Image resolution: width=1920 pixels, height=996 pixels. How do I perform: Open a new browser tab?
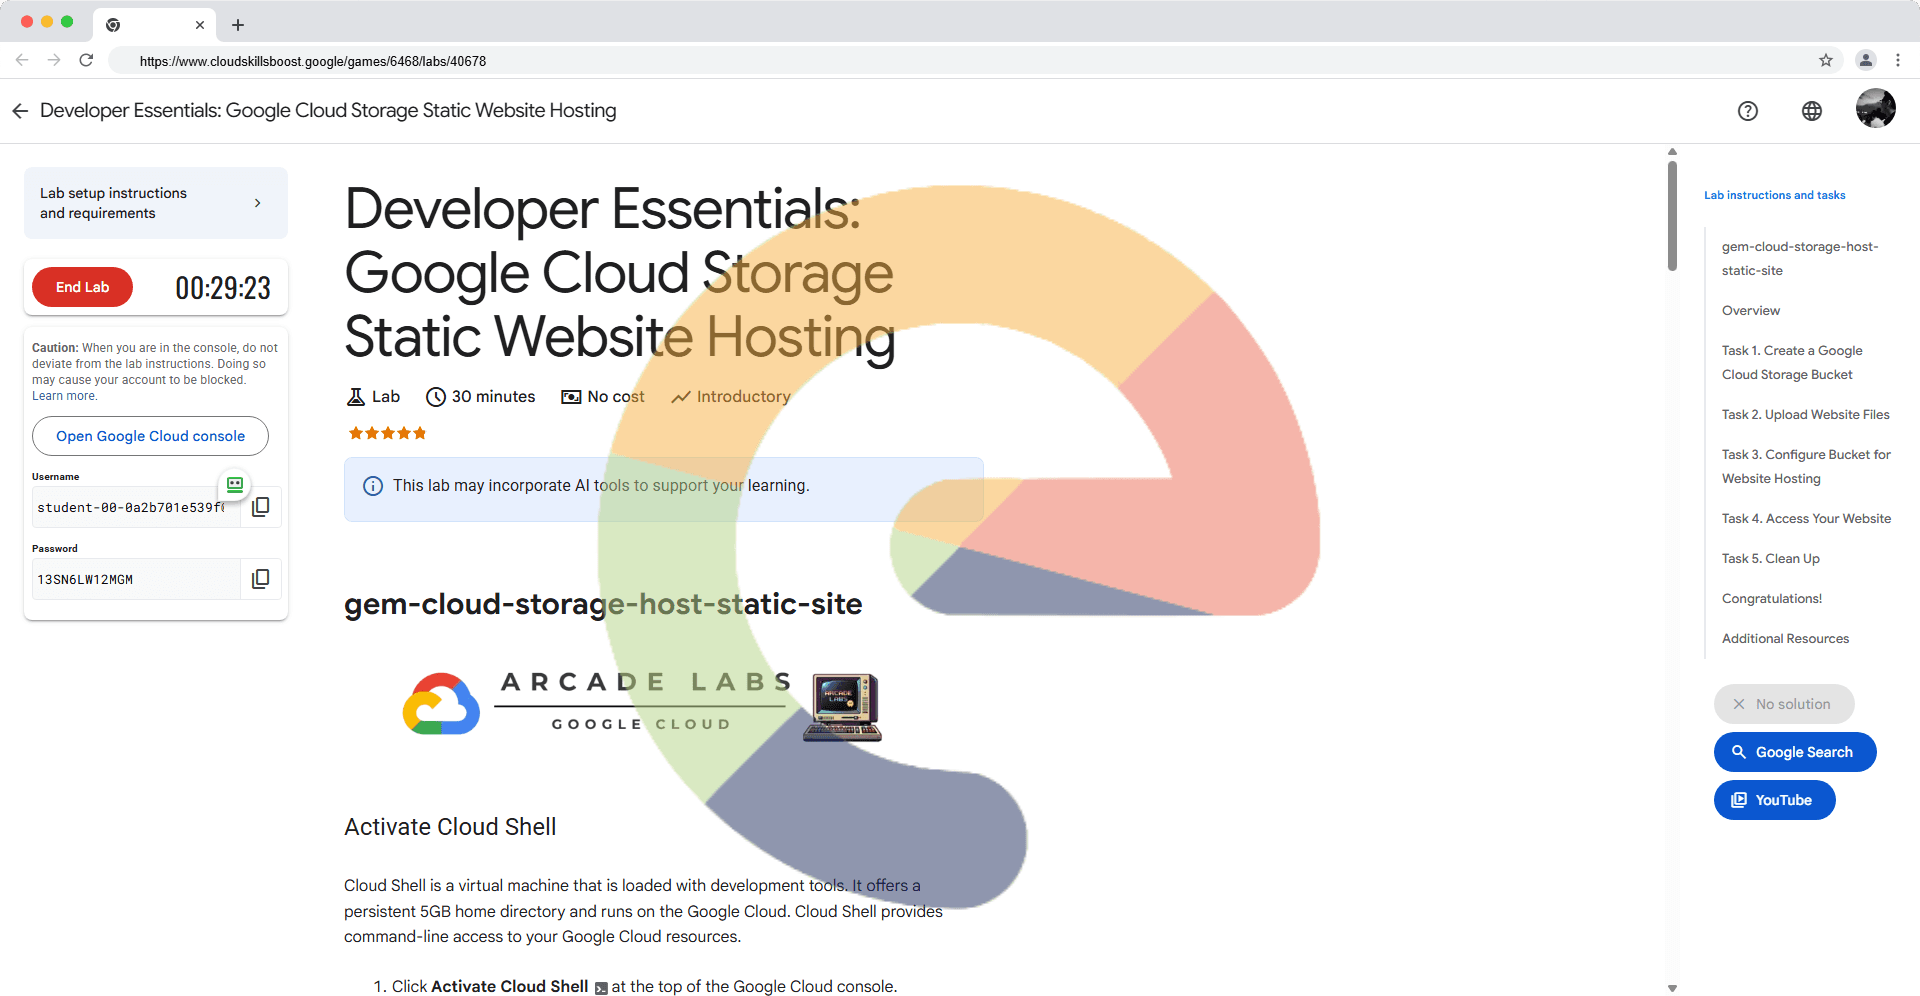(x=238, y=25)
